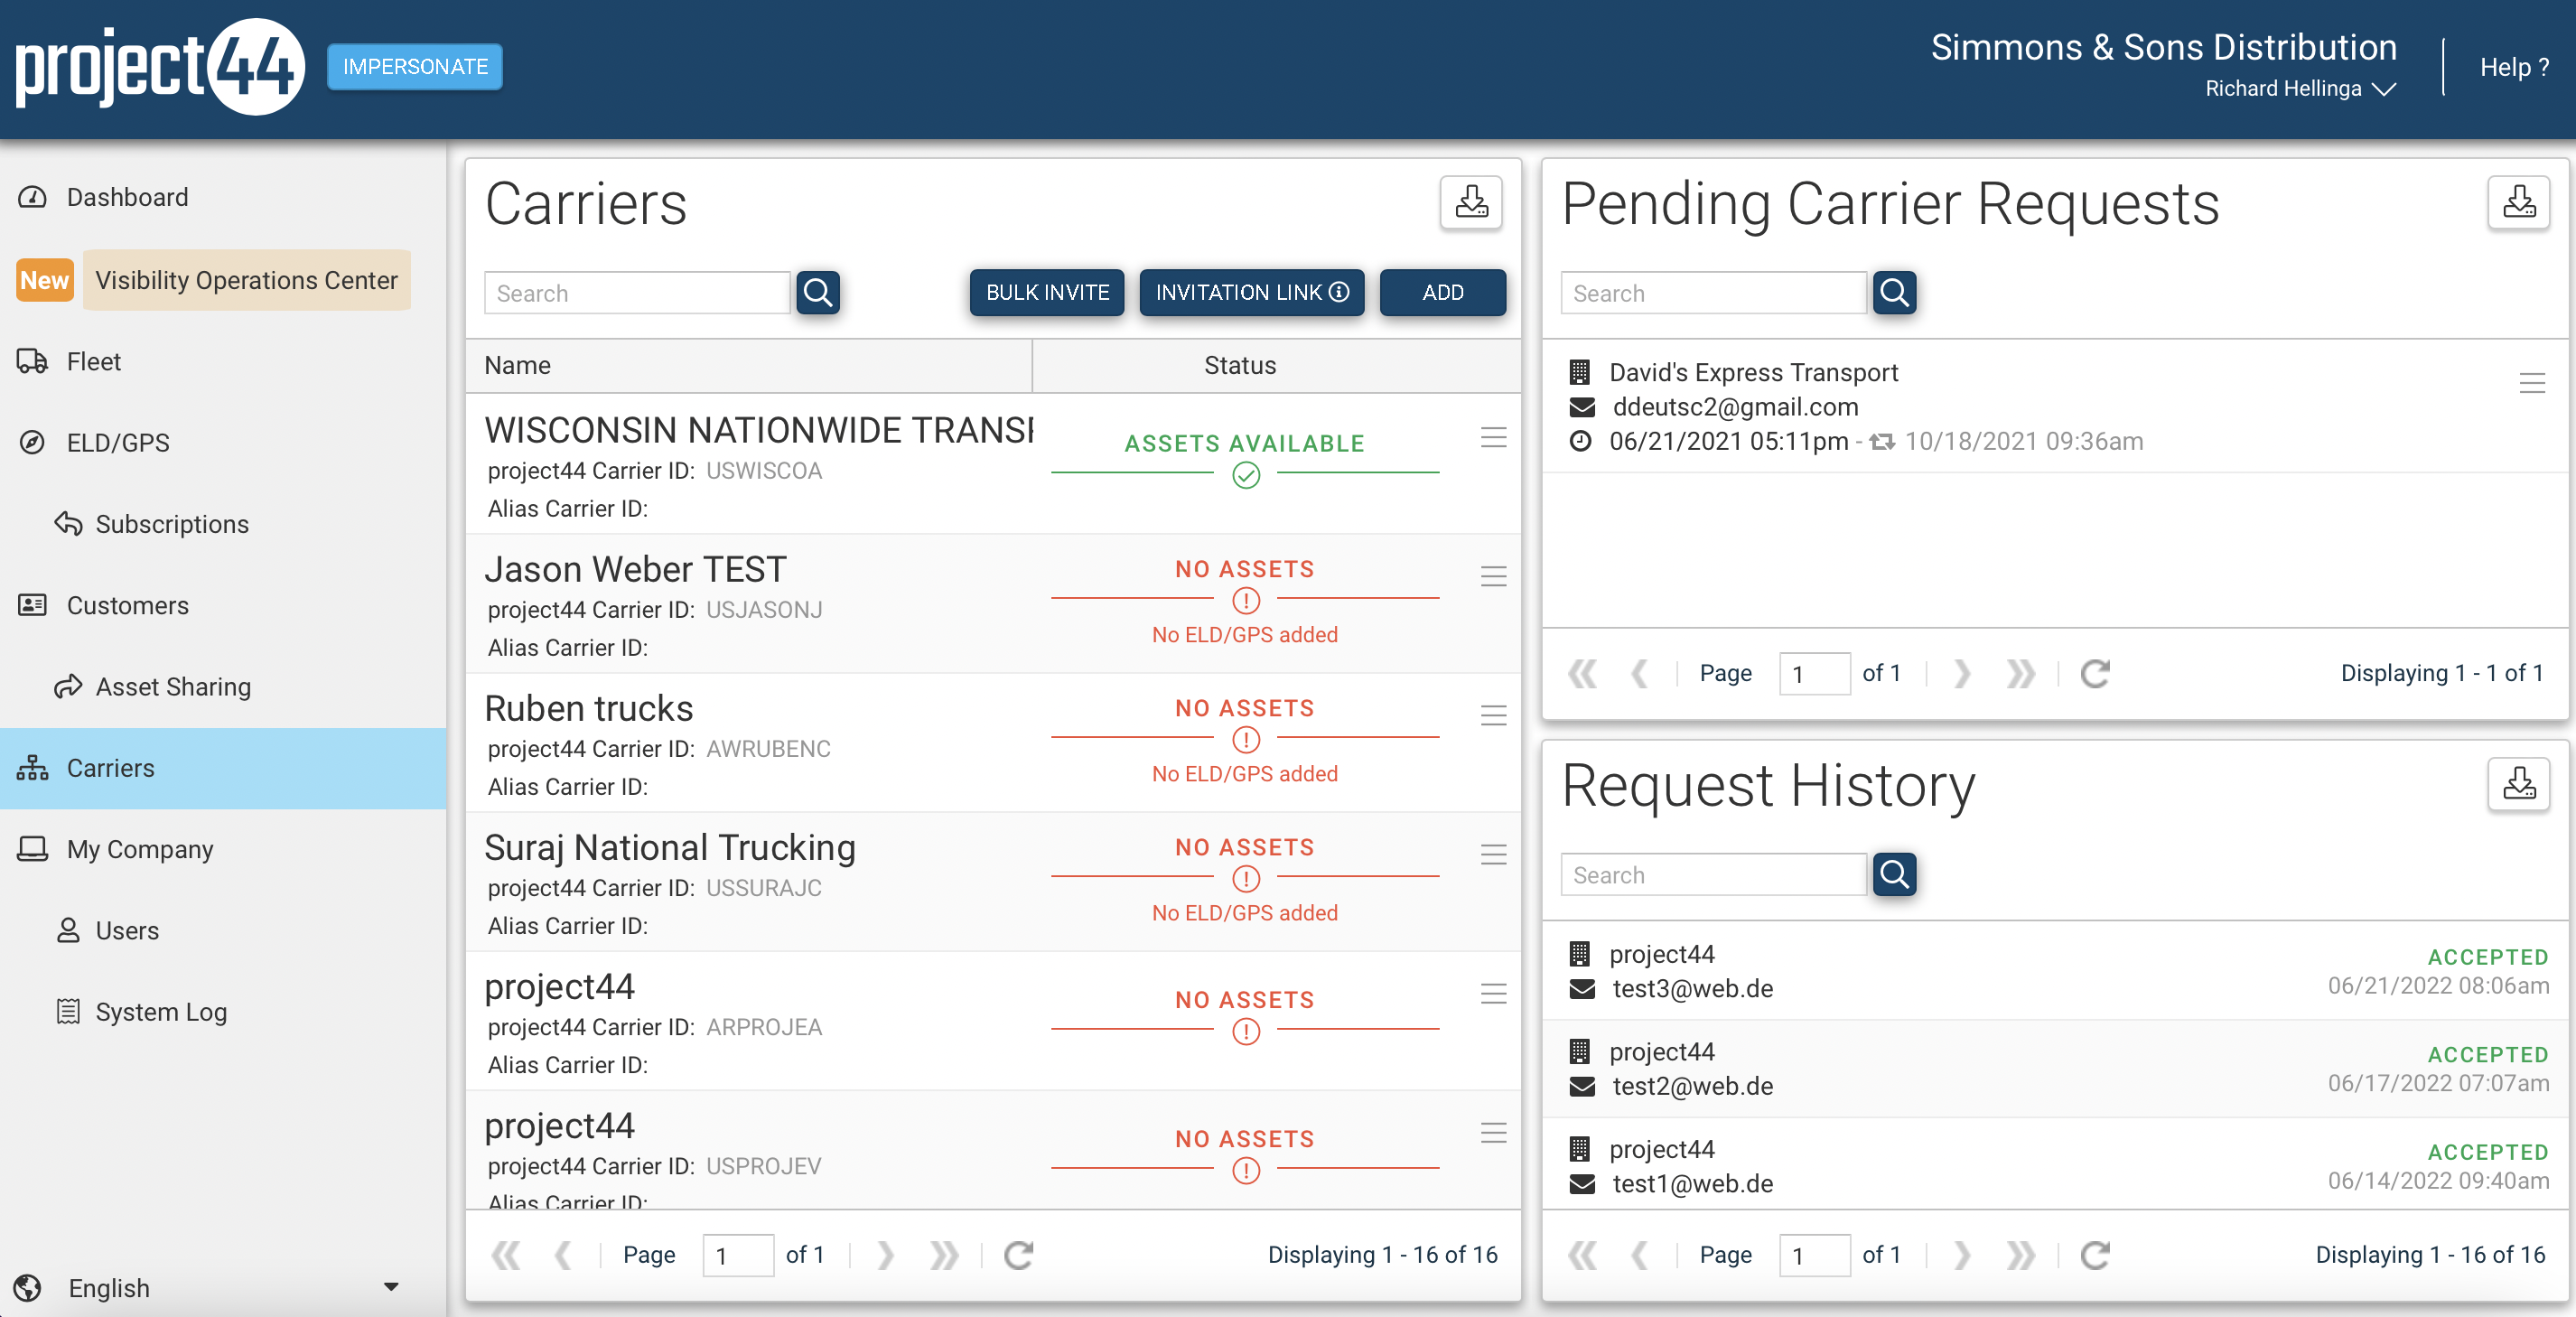This screenshot has height=1317, width=2576.
Task: Open row menu for Ruben trucks
Action: [1494, 715]
